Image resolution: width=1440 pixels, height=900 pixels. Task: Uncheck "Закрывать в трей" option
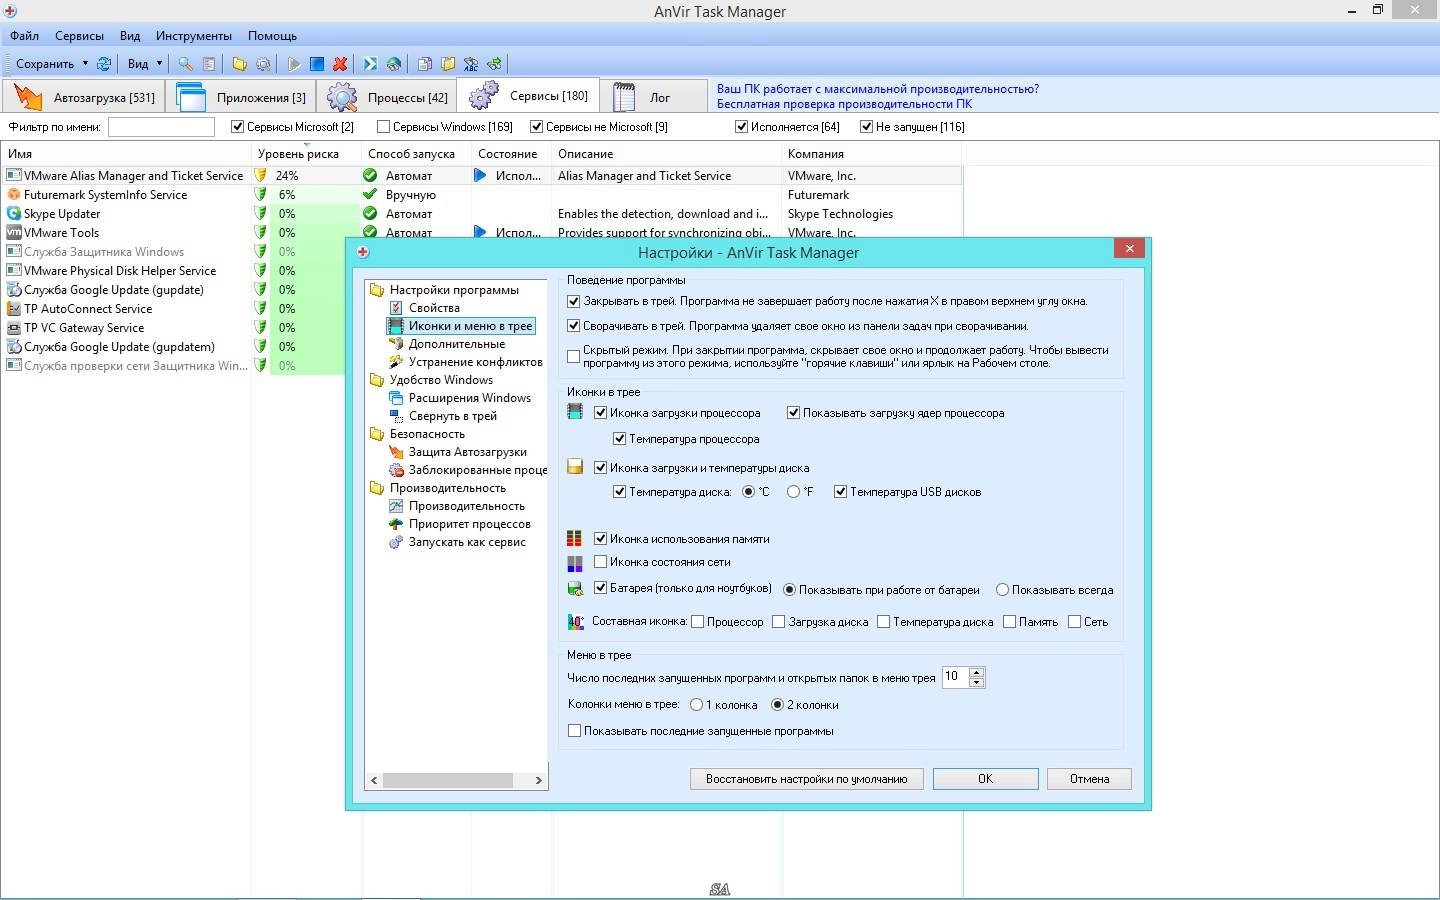pyautogui.click(x=574, y=301)
